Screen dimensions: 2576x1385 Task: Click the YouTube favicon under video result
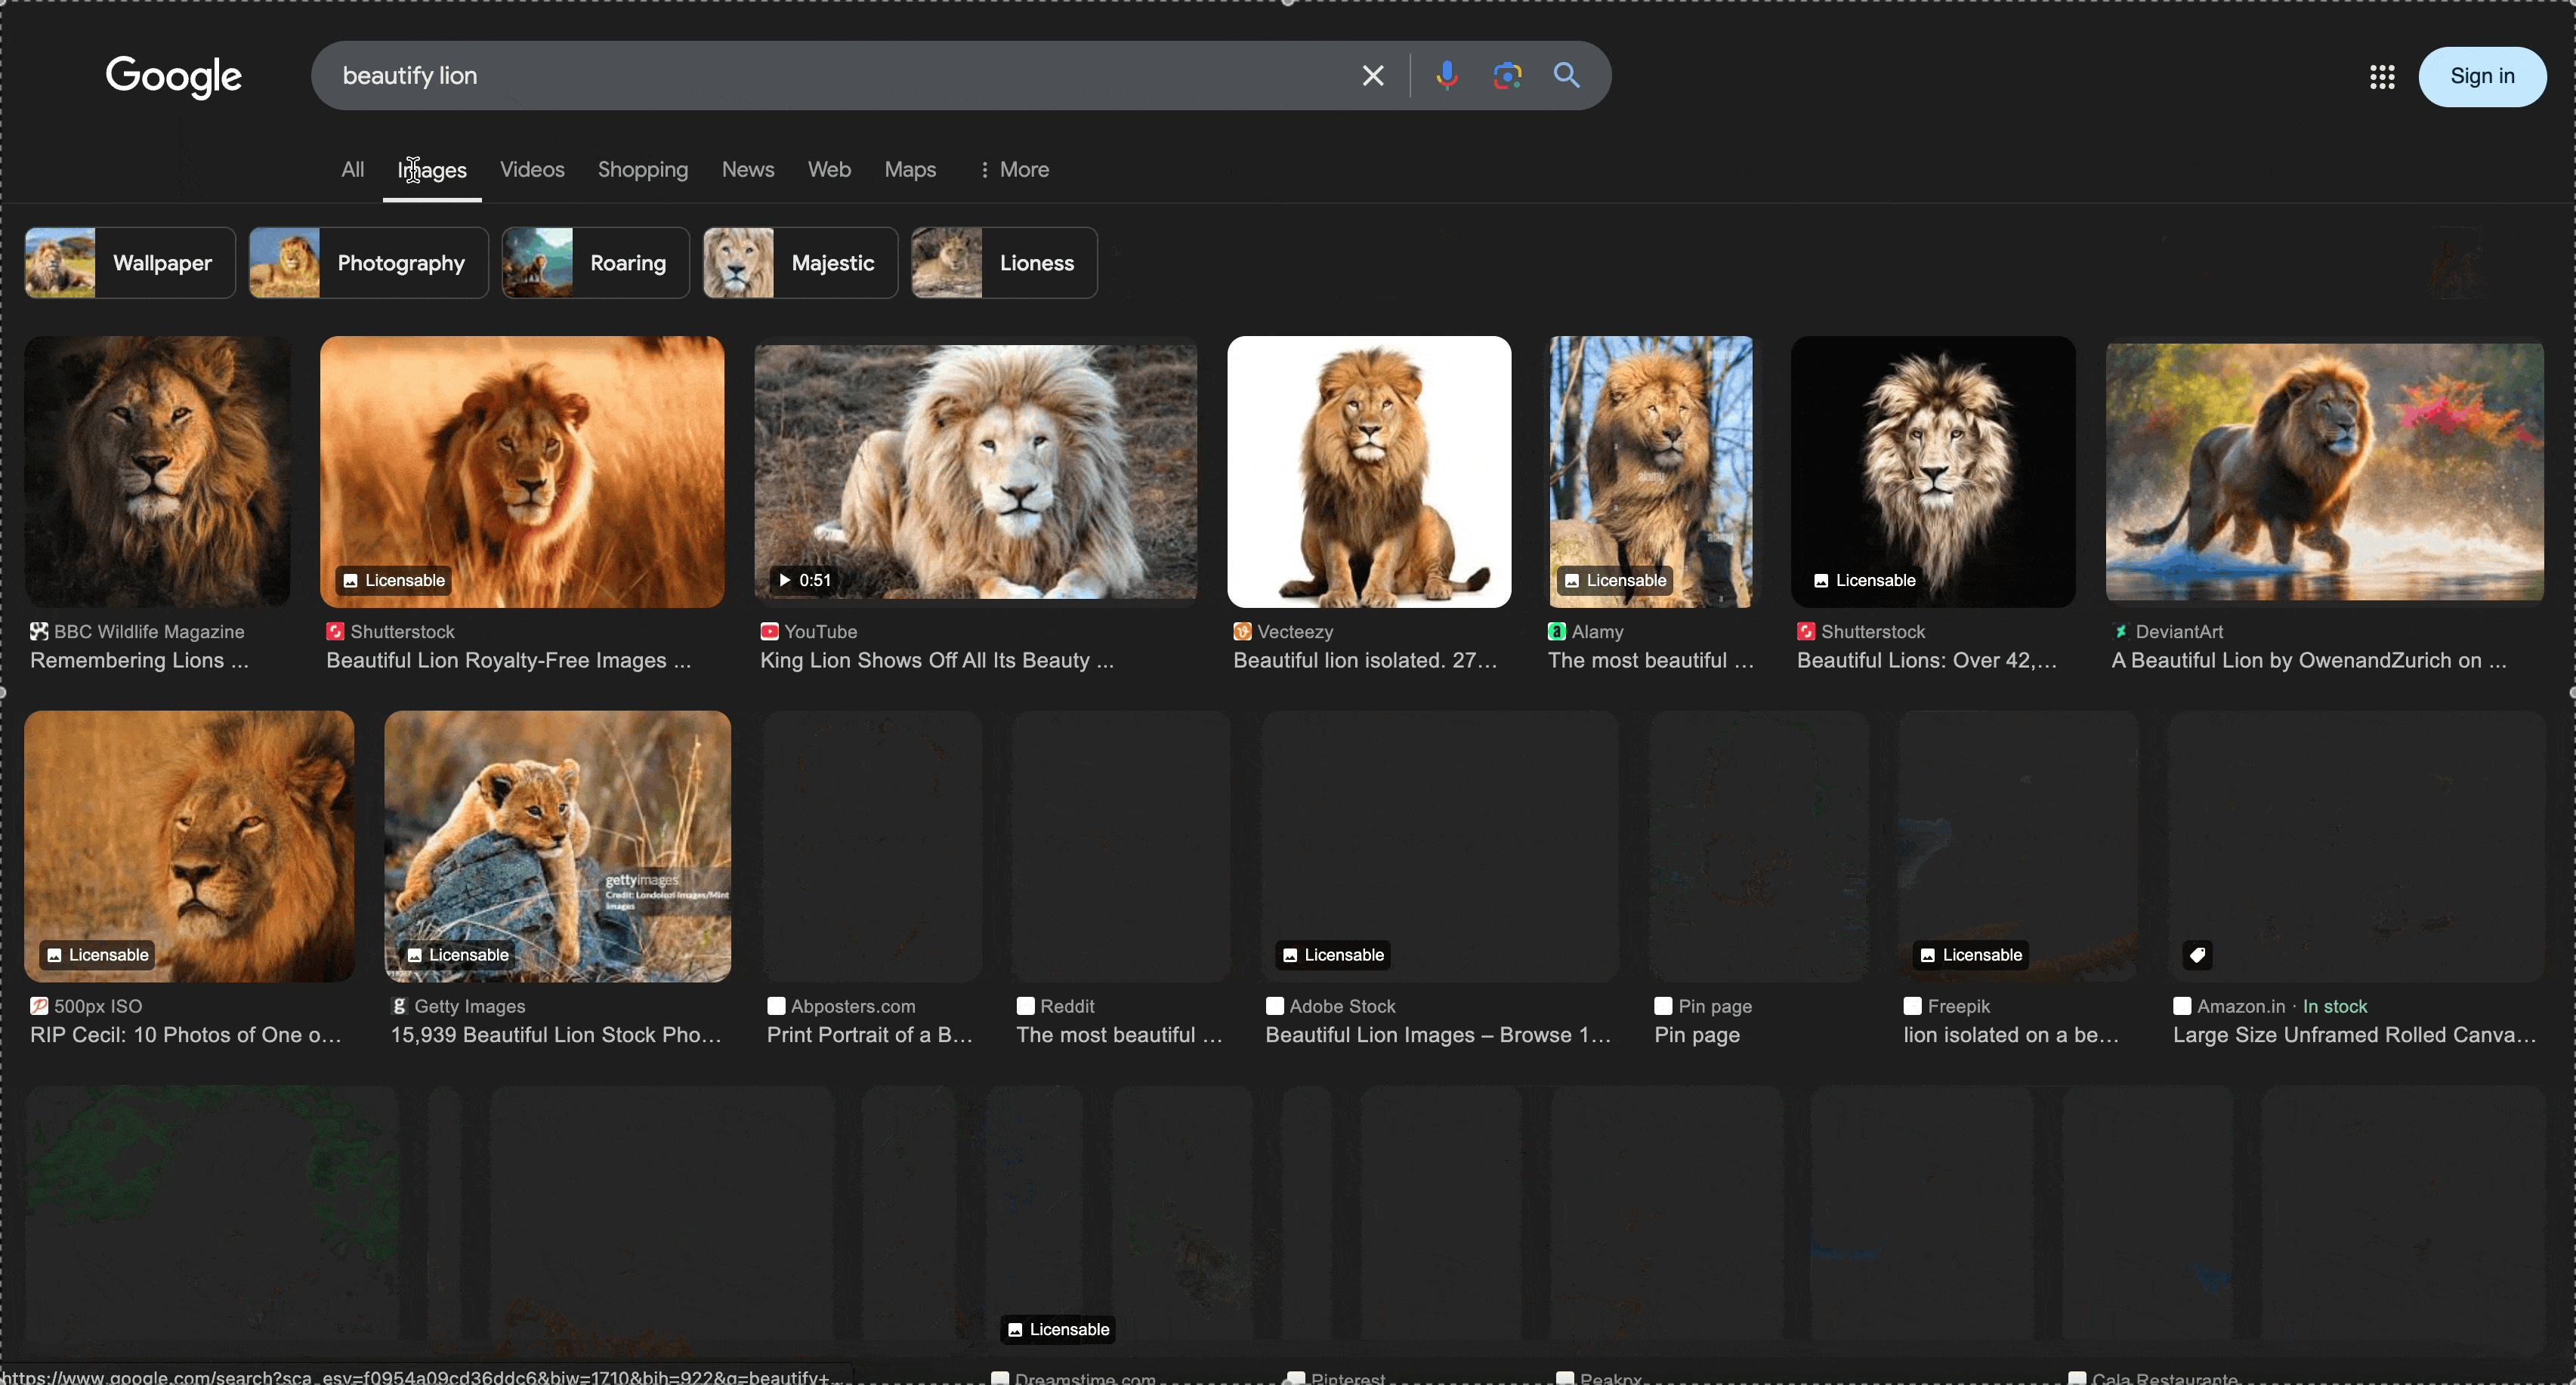click(x=769, y=632)
